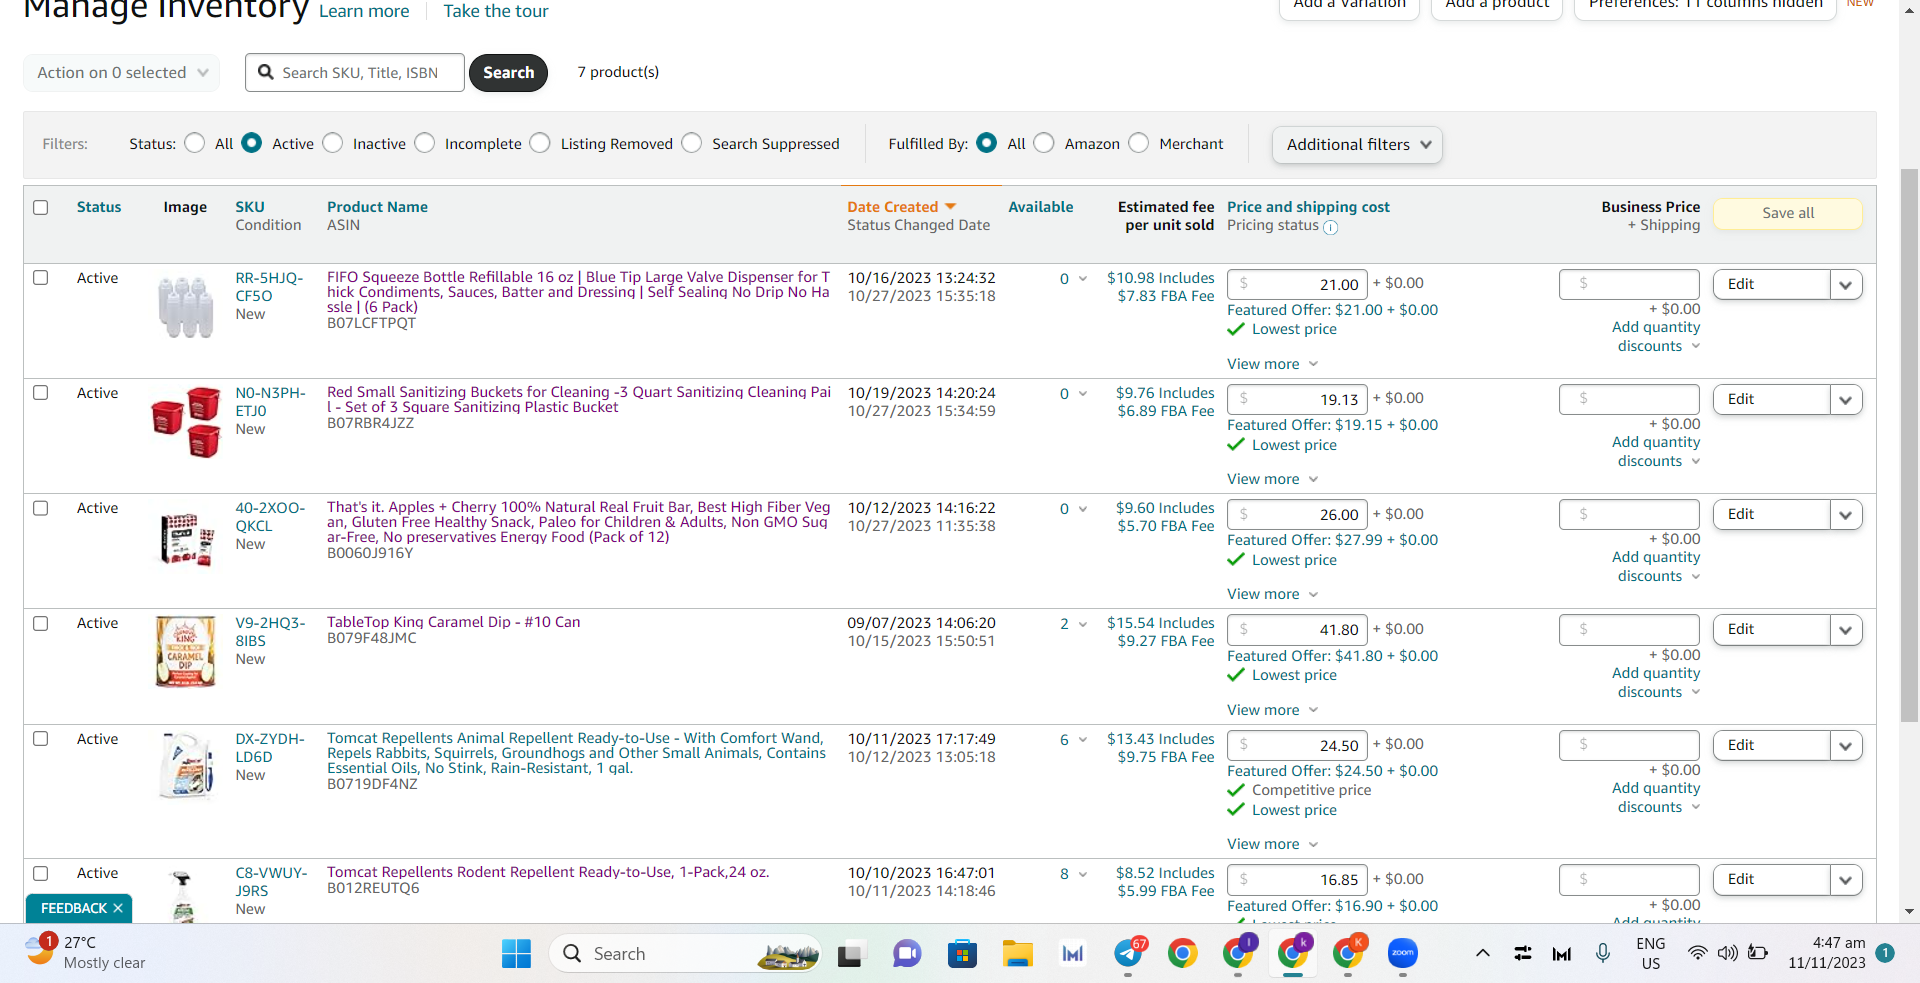1920x983 pixels.
Task: Open the Zoom app in taskbar
Action: tap(1403, 954)
